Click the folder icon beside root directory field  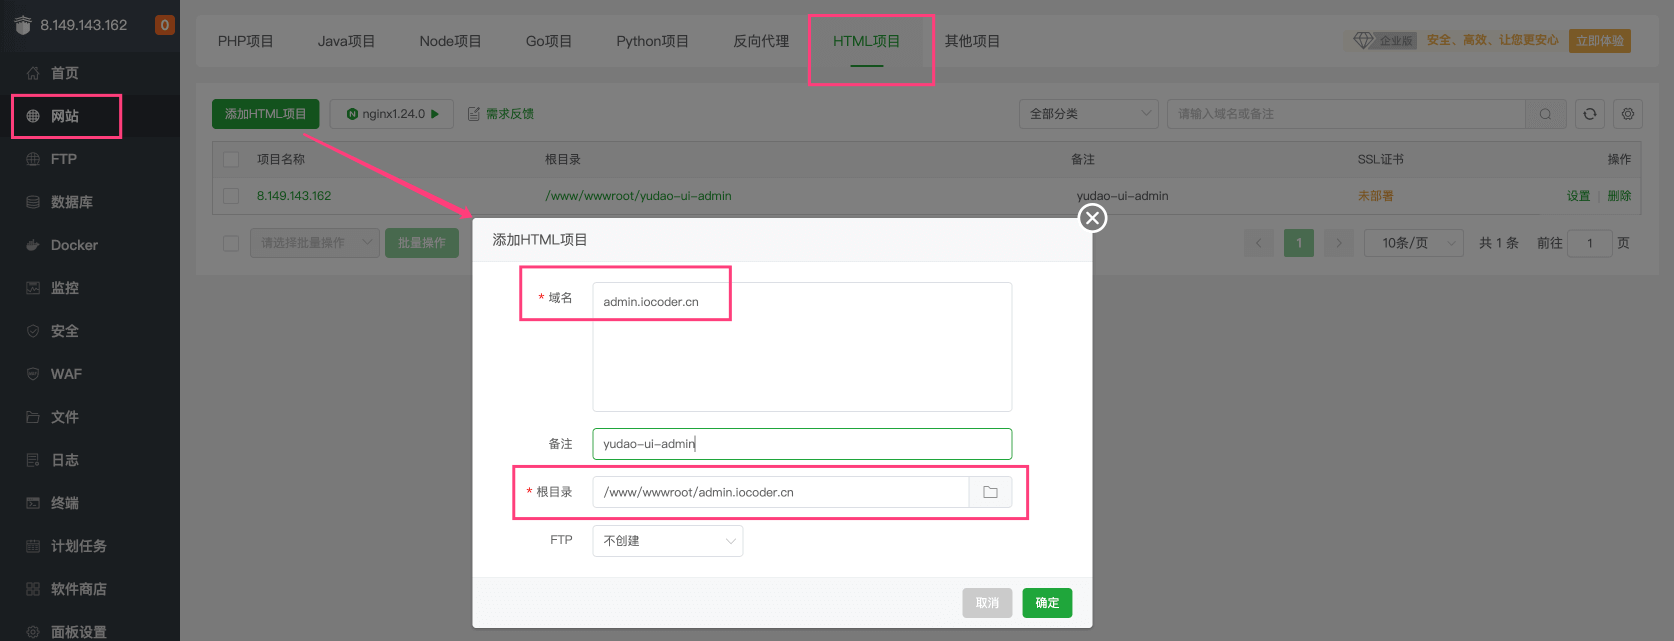click(990, 492)
